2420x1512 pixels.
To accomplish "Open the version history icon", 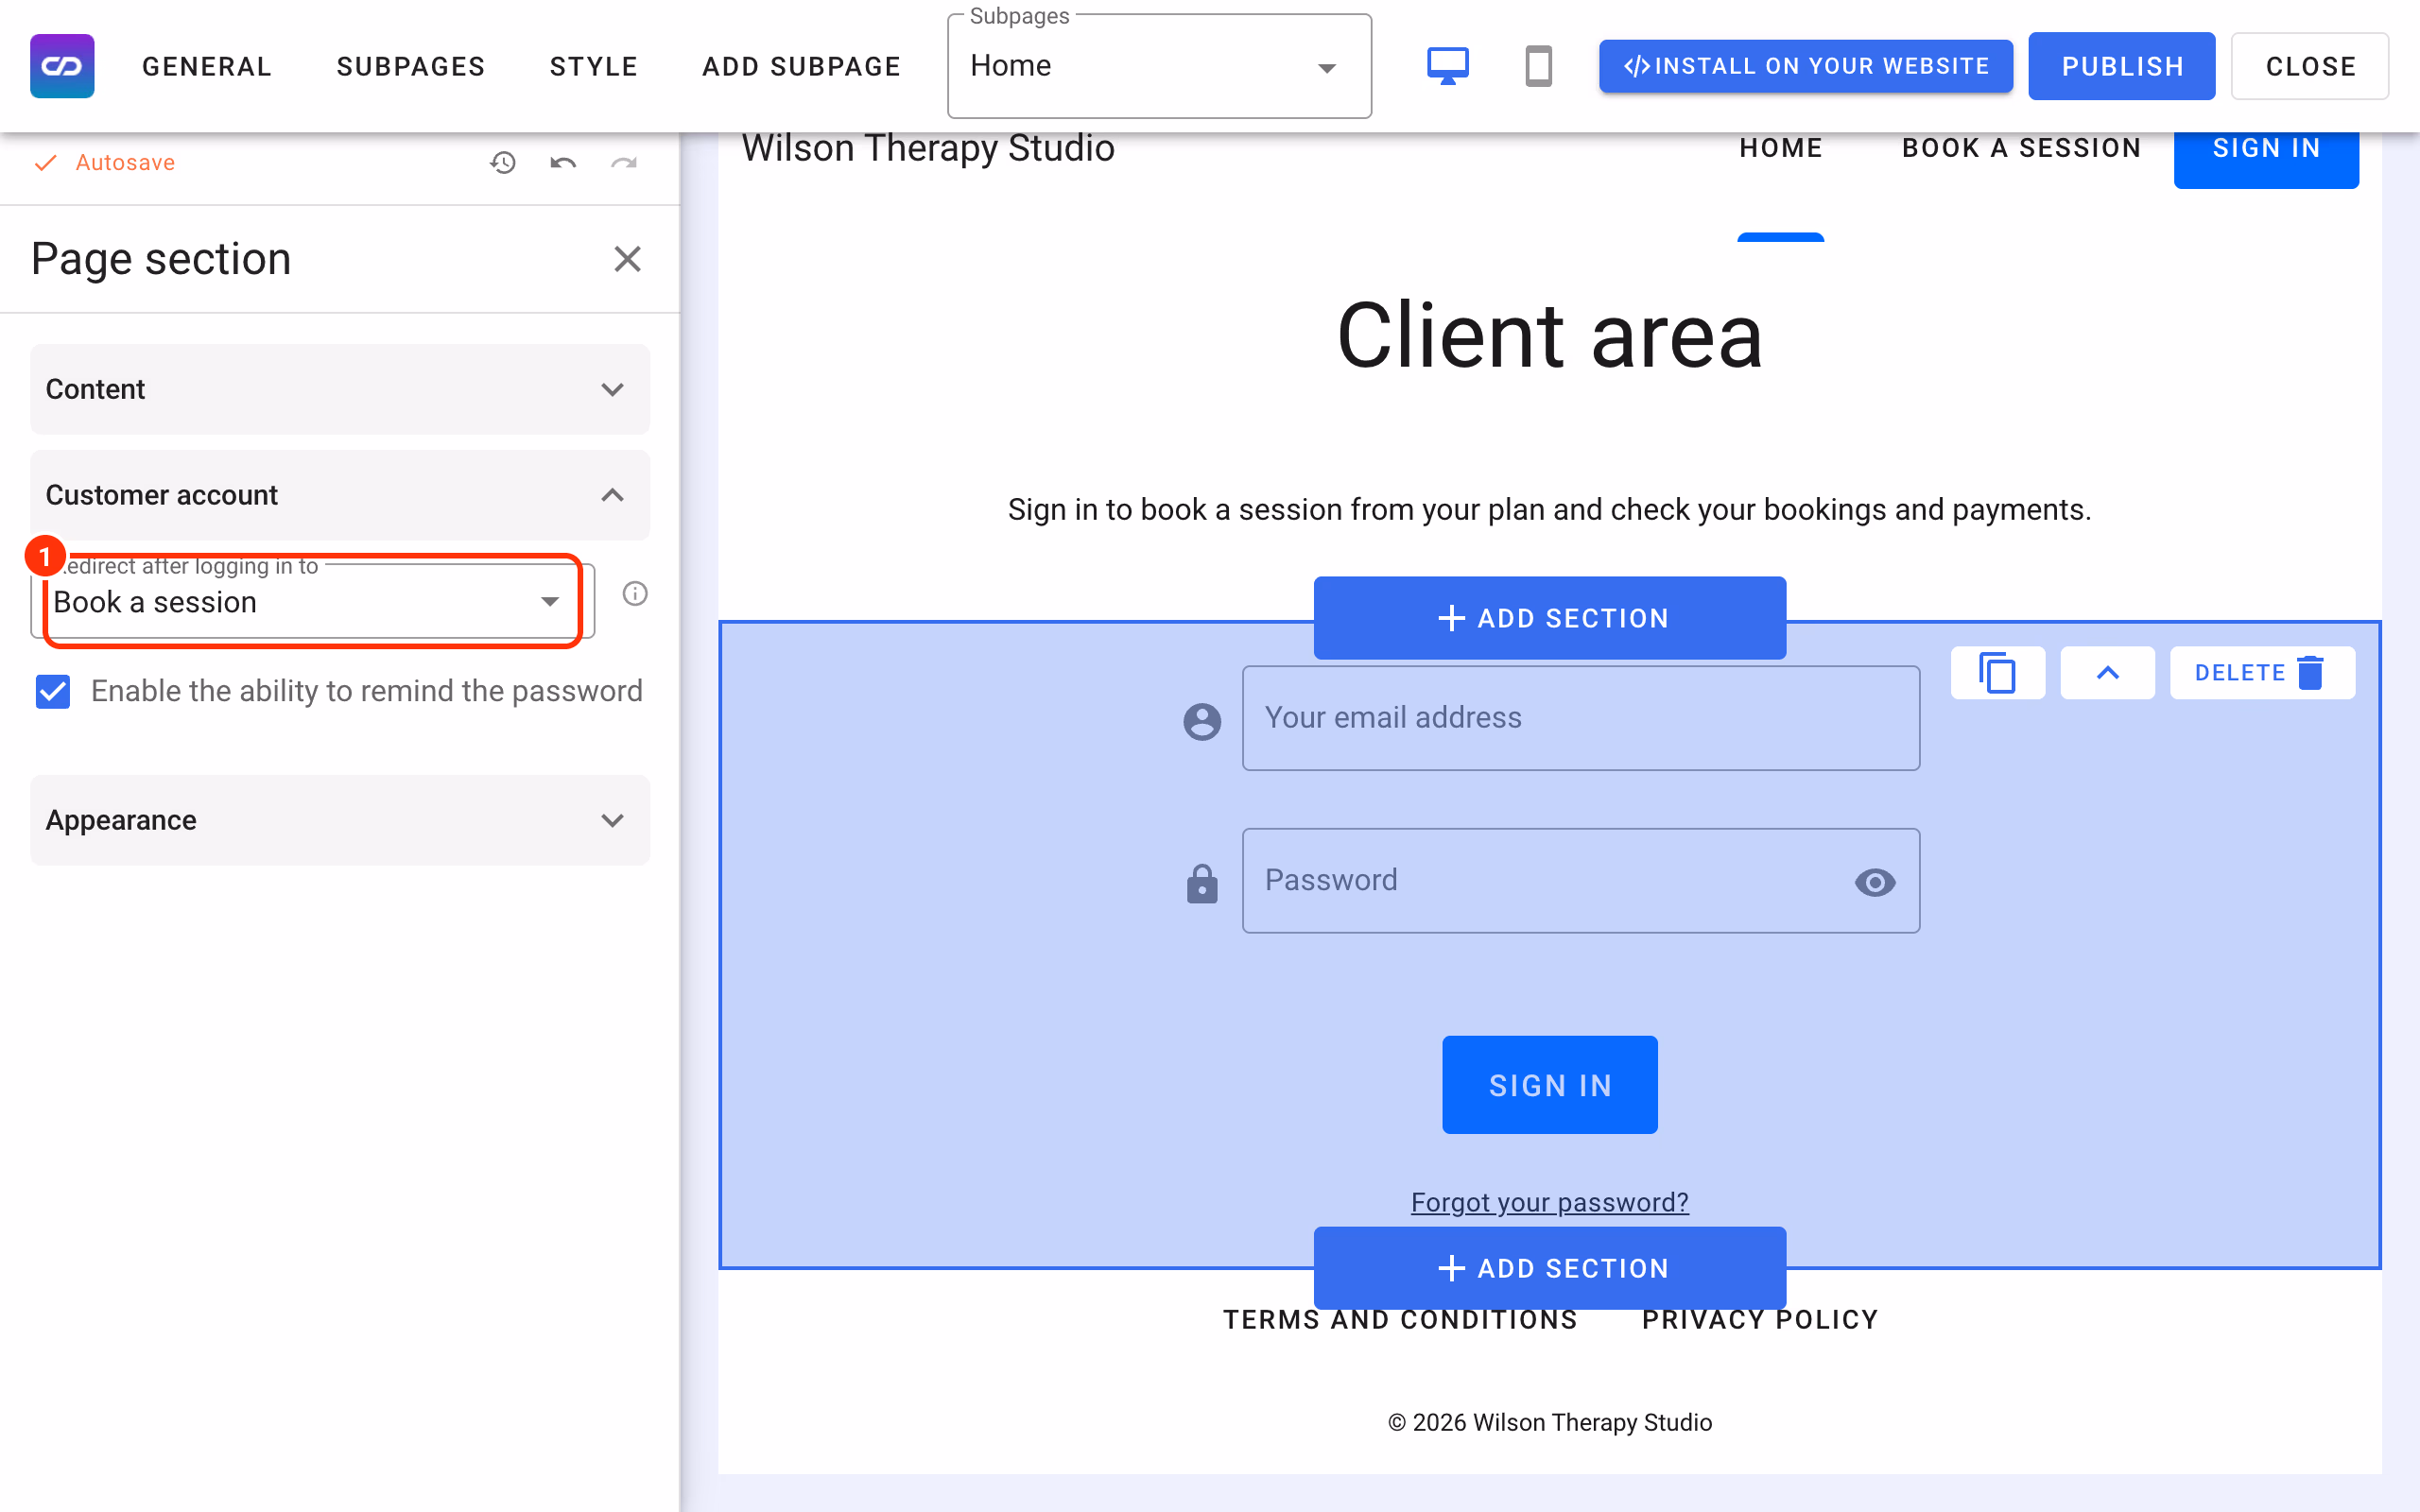I will [x=503, y=162].
